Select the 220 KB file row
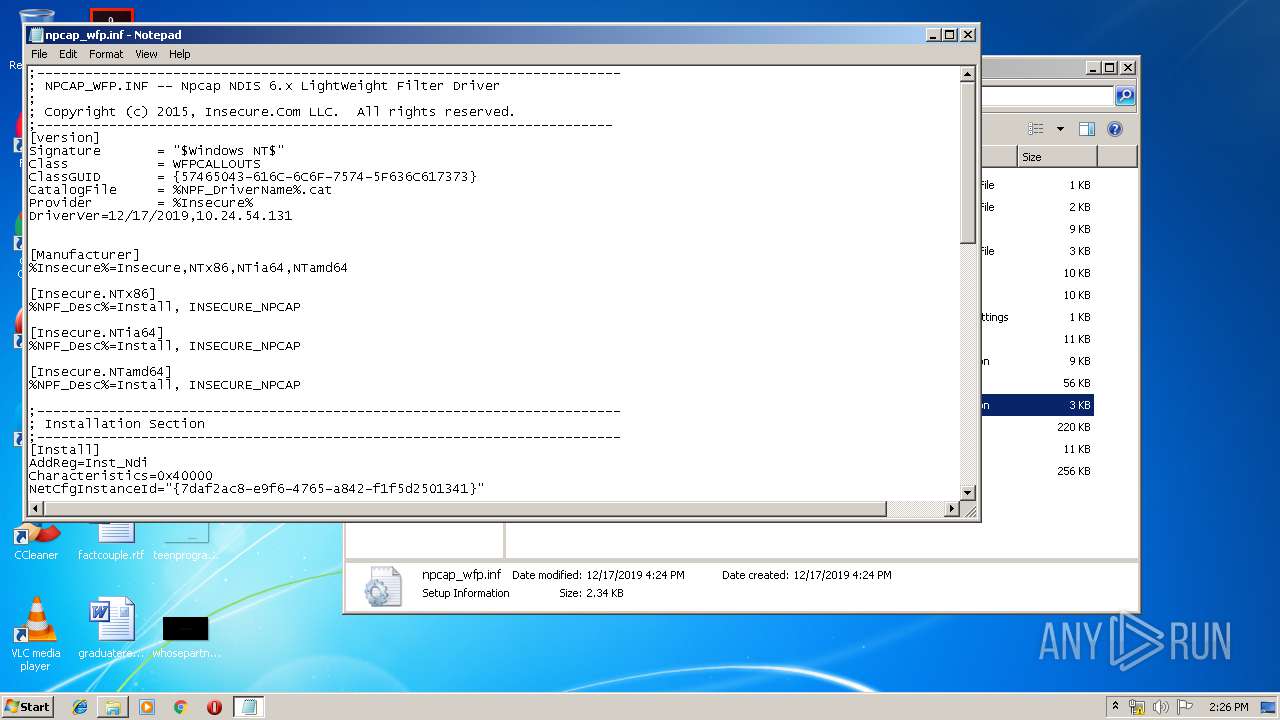 coord(1037,427)
